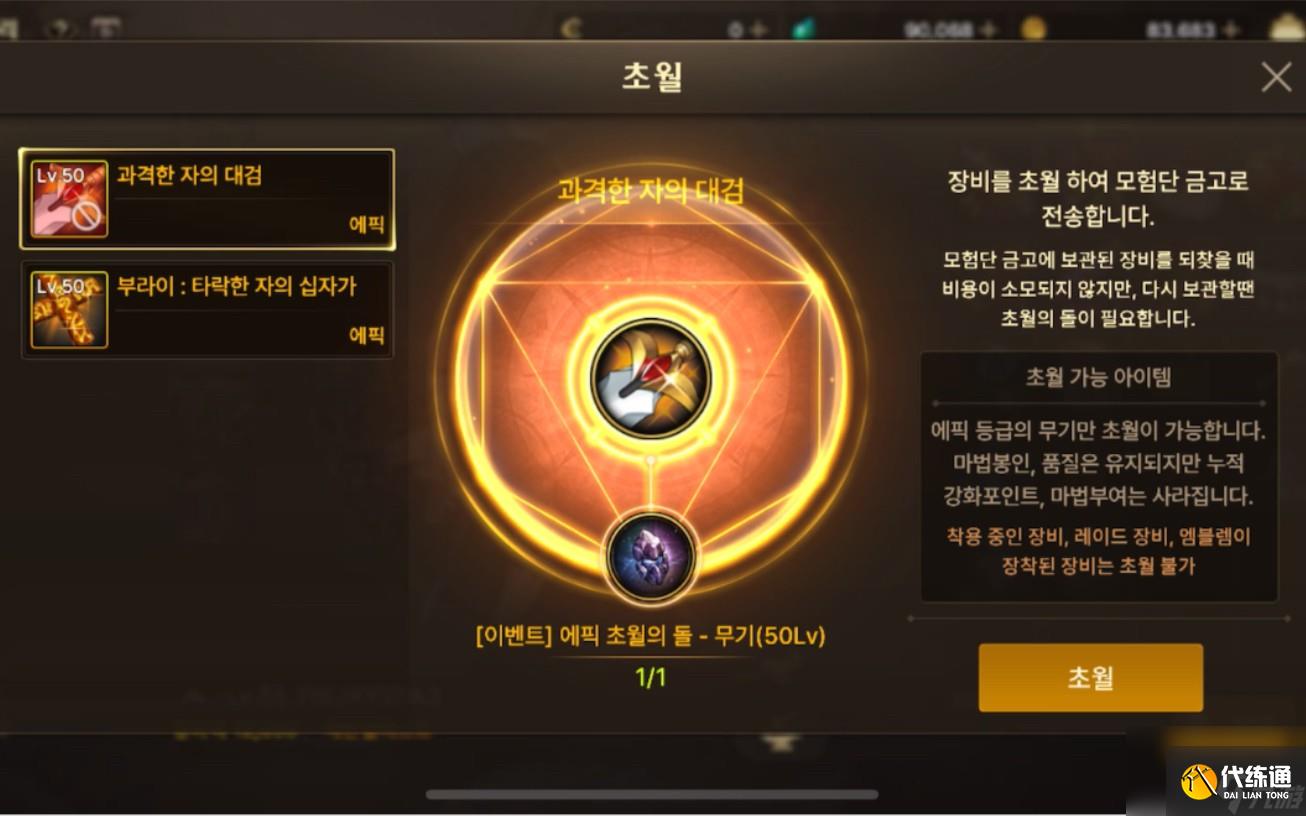1306x816 pixels.
Task: Tap the [이벤트] 에픽 초월의 돌 material label
Action: [651, 636]
